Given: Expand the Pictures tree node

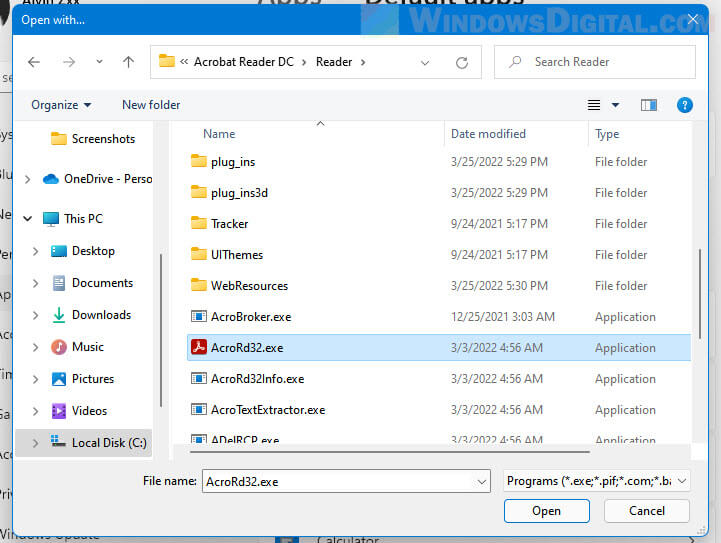Looking at the screenshot, I should (x=35, y=379).
